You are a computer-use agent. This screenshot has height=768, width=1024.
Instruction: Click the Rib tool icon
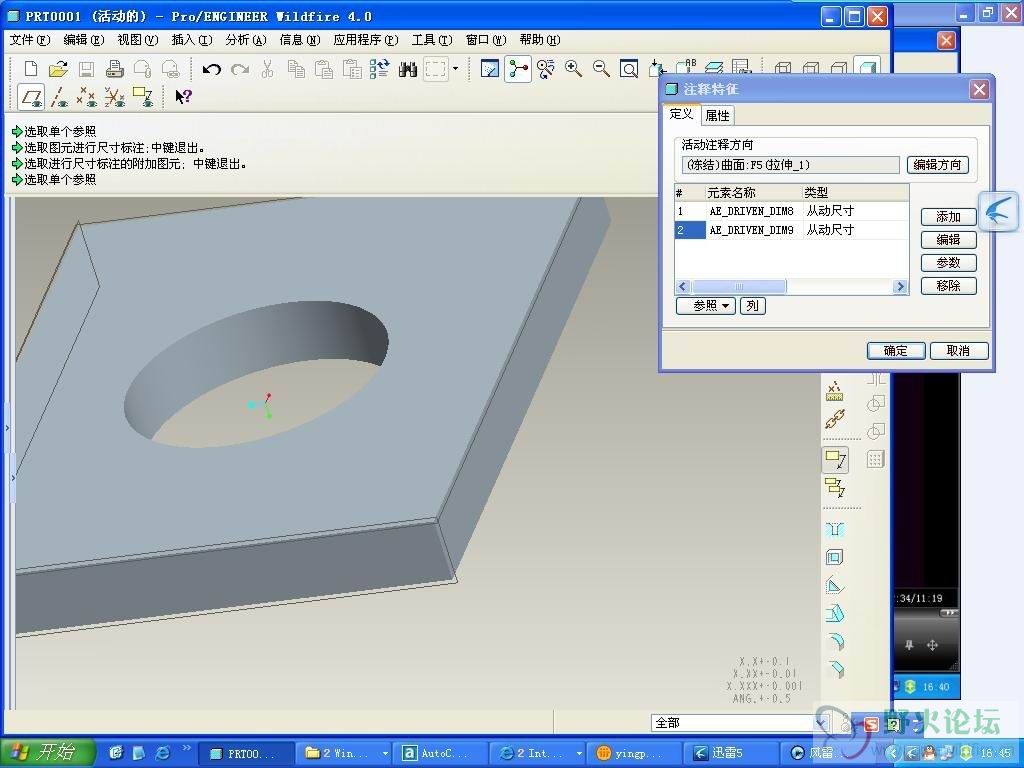click(x=835, y=585)
